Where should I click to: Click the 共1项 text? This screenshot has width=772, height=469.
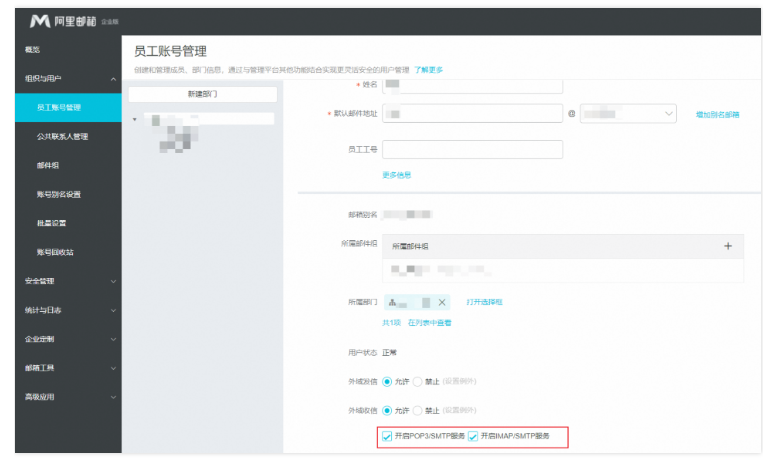391,323
